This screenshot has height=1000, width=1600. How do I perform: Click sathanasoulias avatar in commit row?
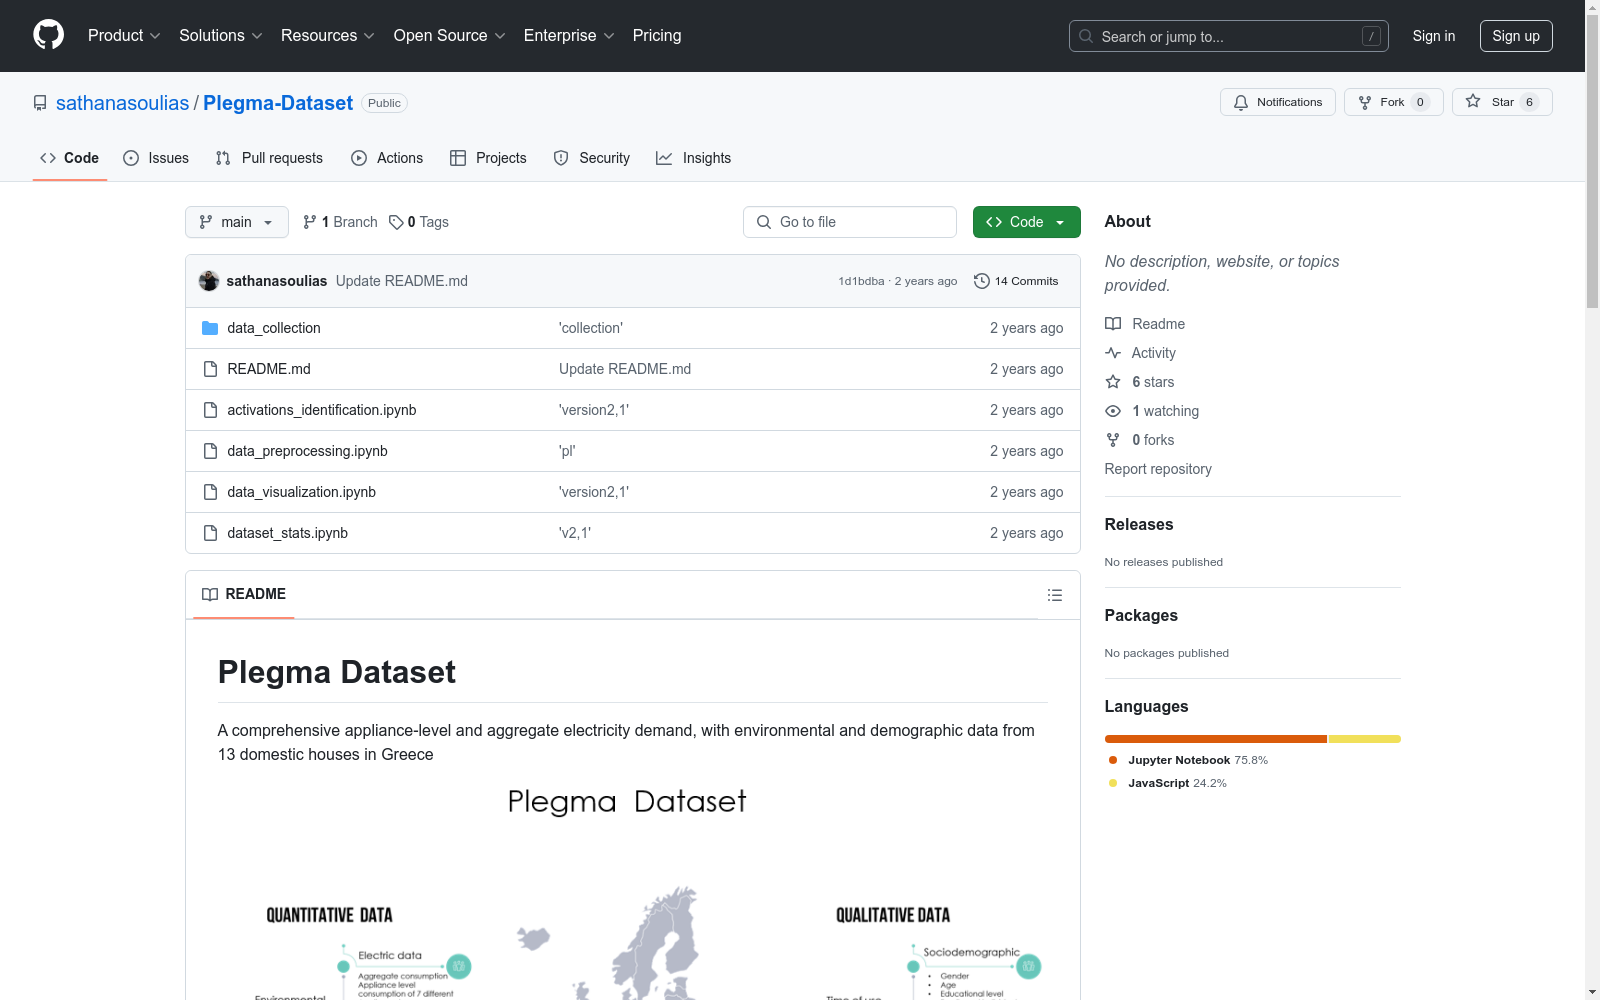pyautogui.click(x=209, y=281)
